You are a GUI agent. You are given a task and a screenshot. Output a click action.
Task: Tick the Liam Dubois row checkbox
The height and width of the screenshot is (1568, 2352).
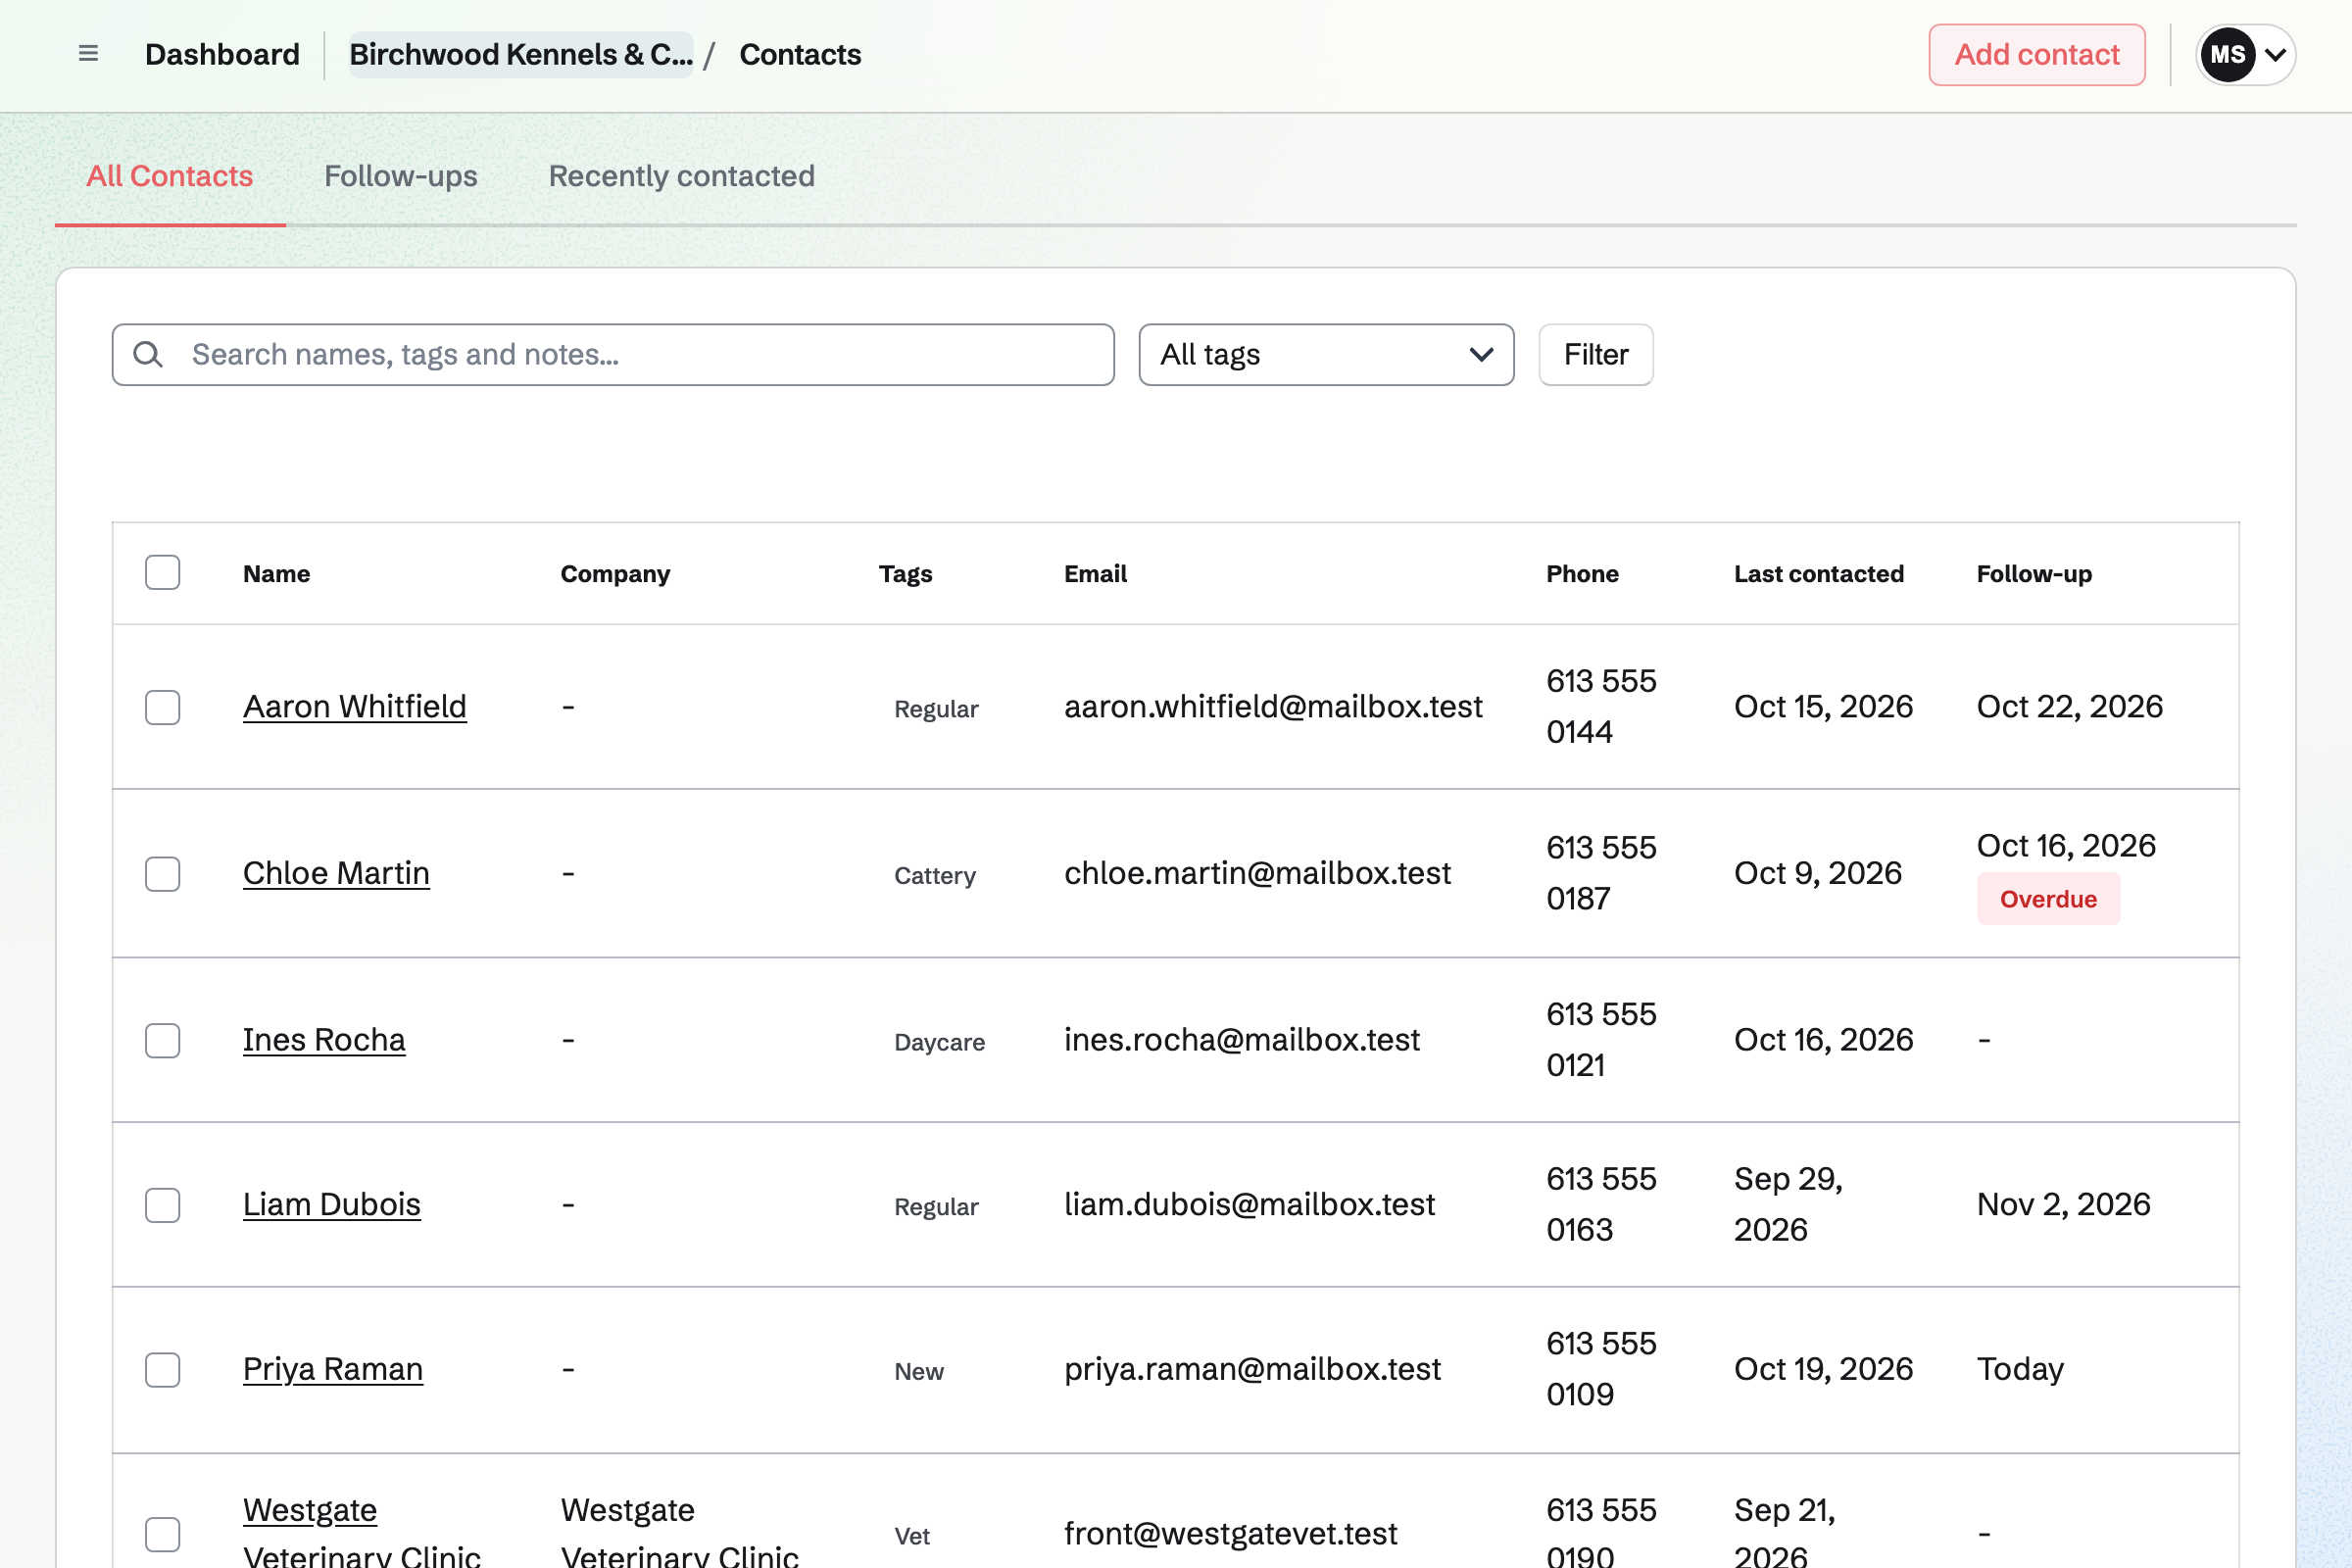coord(162,1205)
